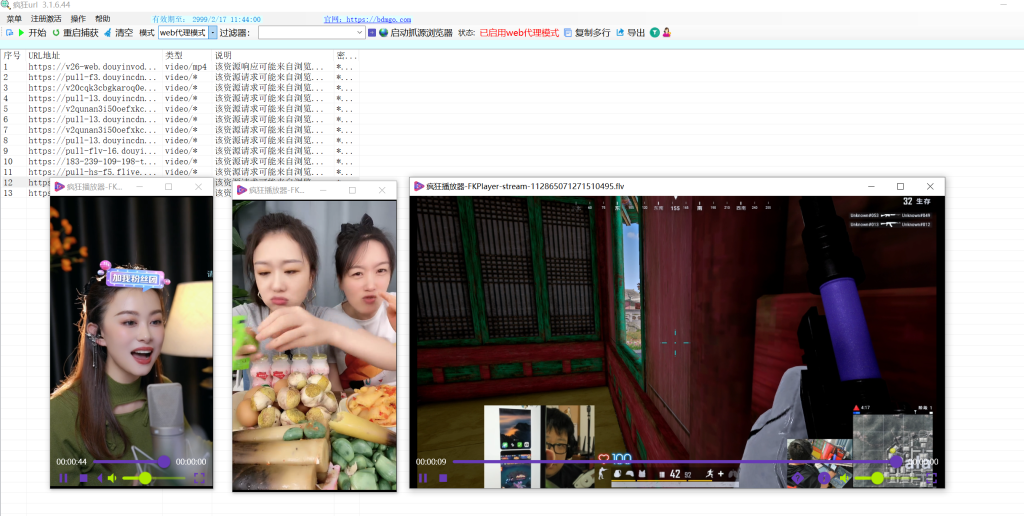The width and height of the screenshot is (1024, 516).
Task: Select row 10 URL https://183-239-109-198
Action: 93,161
